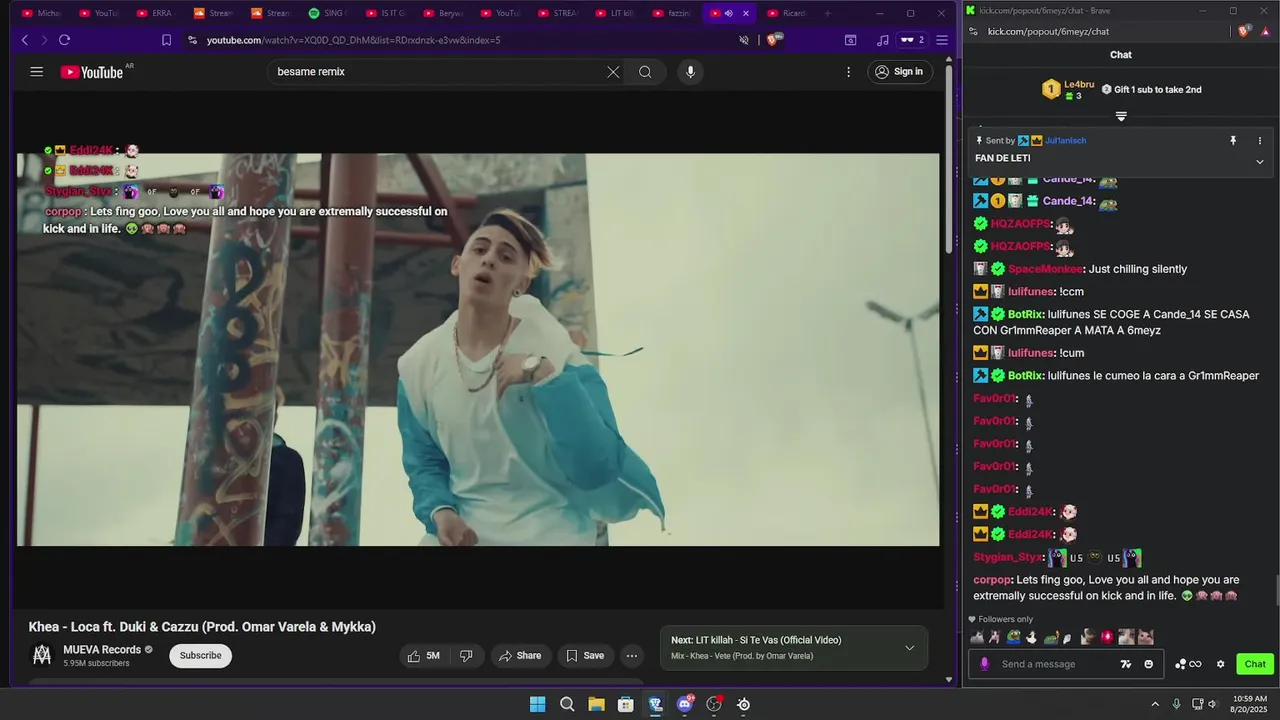Image resolution: width=1280 pixels, height=720 pixels.
Task: Expand the pinned FAN DE LETI message chevron
Action: (1260, 161)
